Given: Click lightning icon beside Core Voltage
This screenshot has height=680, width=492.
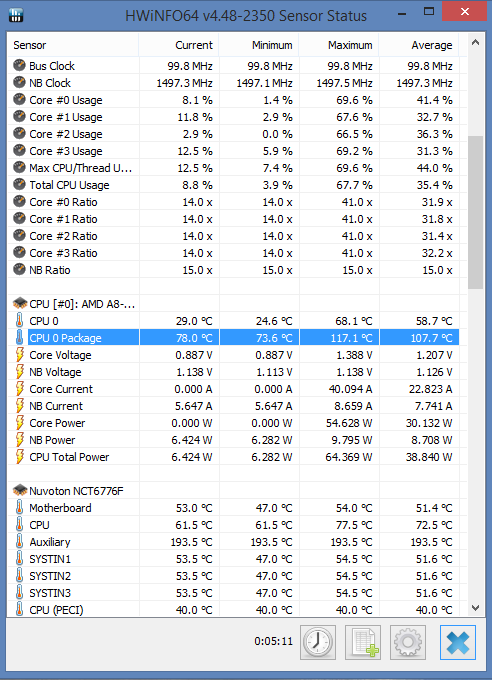Looking at the screenshot, I should [20, 354].
